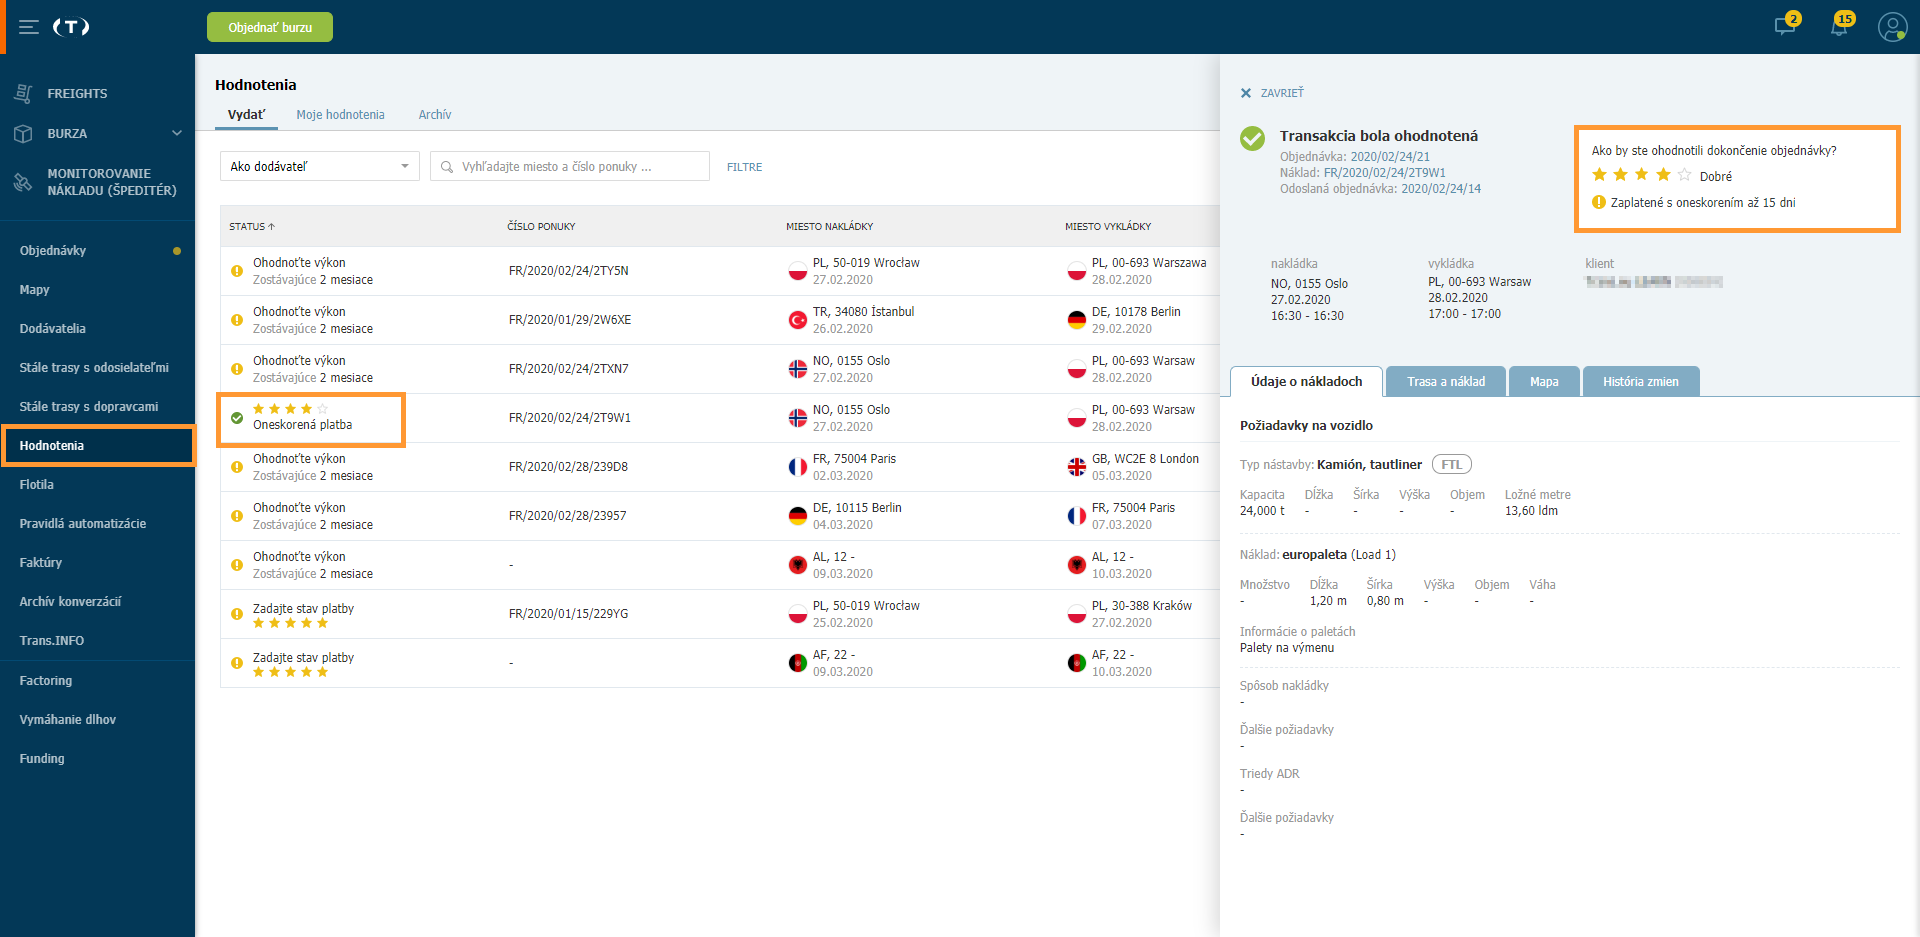Click the X icon next to Zavrieť
Image resolution: width=1920 pixels, height=937 pixels.
click(x=1246, y=93)
